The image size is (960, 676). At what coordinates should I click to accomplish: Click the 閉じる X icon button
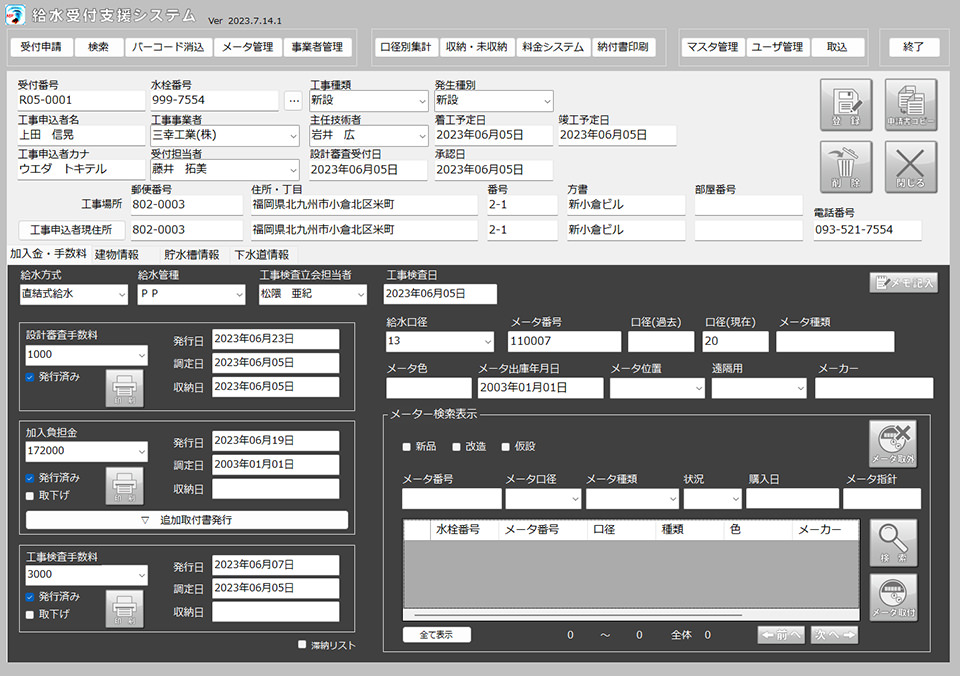910,166
